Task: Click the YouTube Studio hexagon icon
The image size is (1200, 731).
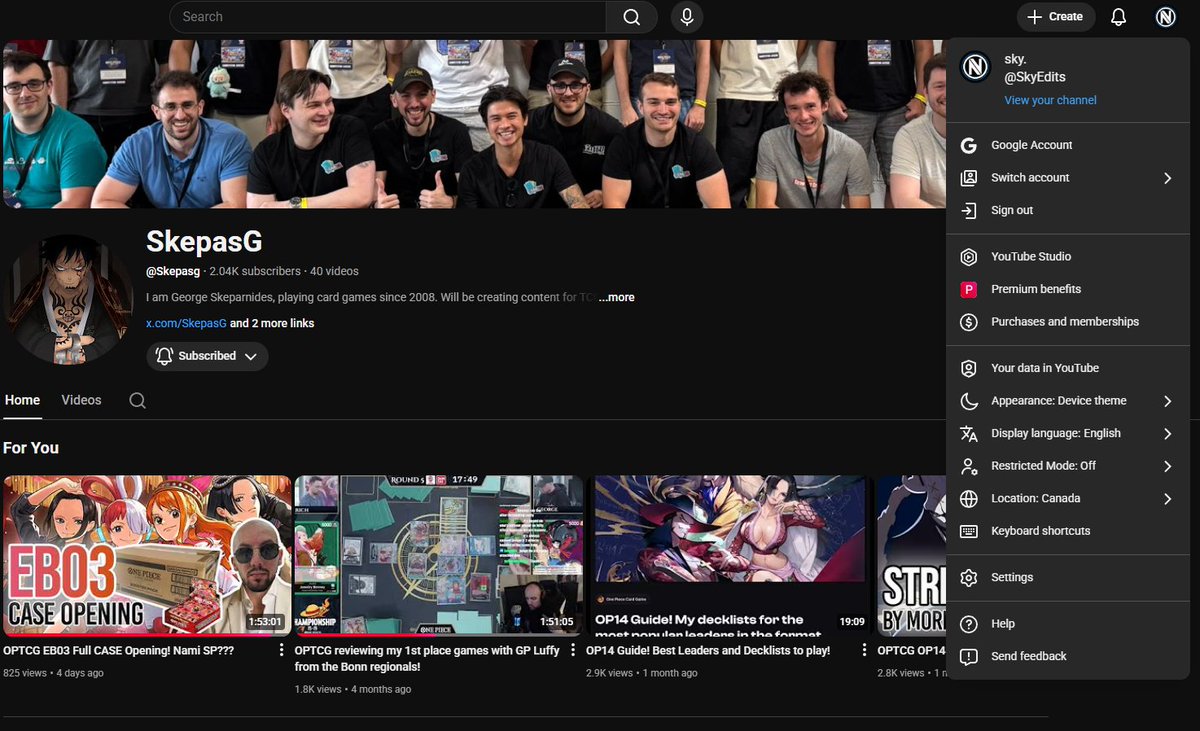Action: [968, 257]
